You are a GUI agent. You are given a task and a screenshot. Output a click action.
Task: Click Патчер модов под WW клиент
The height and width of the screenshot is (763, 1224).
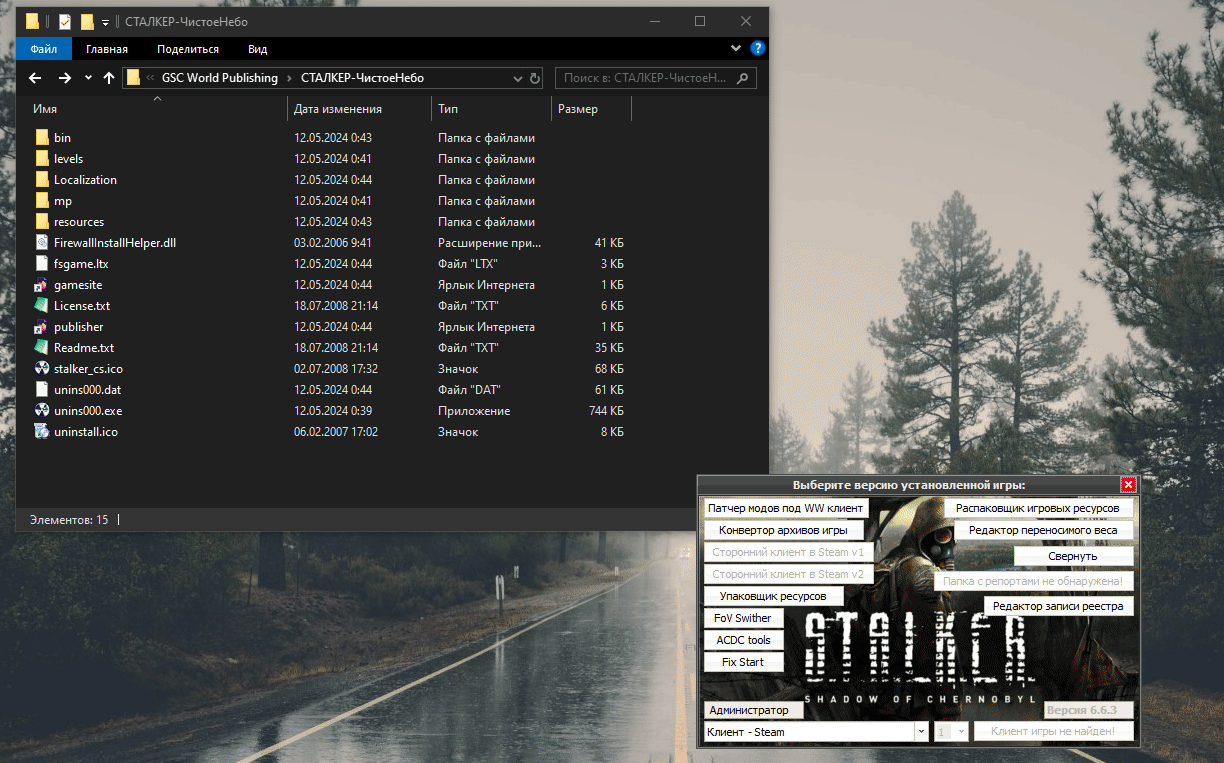coord(785,508)
